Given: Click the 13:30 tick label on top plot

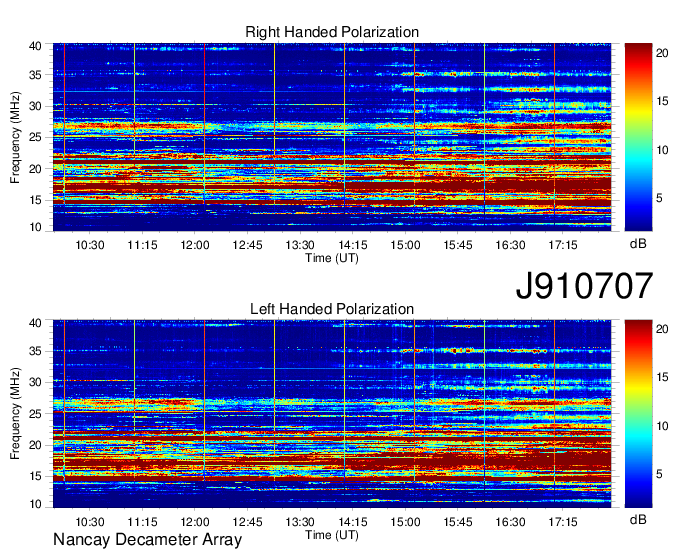Looking at the screenshot, I should point(300,245).
